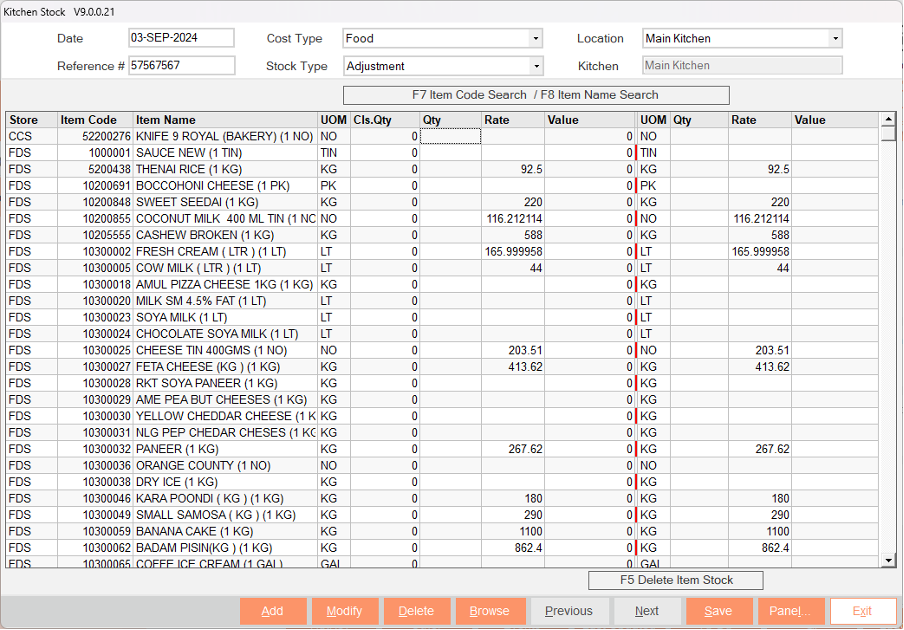
Task: Click F5 Delete Item Stock button
Action: point(676,580)
